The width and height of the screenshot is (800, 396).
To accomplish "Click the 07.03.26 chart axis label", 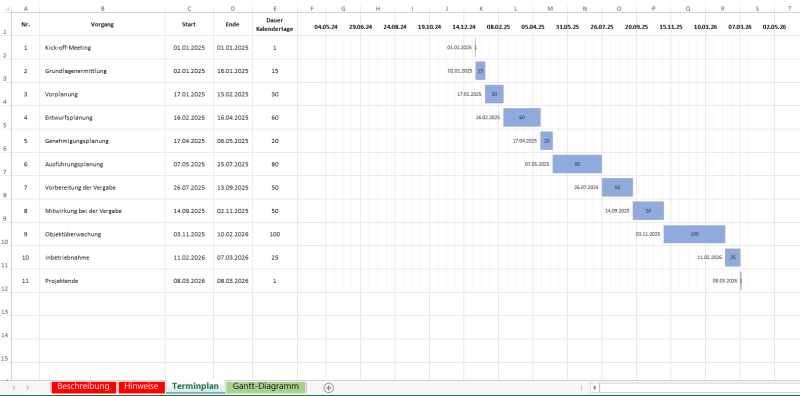I will (740, 27).
